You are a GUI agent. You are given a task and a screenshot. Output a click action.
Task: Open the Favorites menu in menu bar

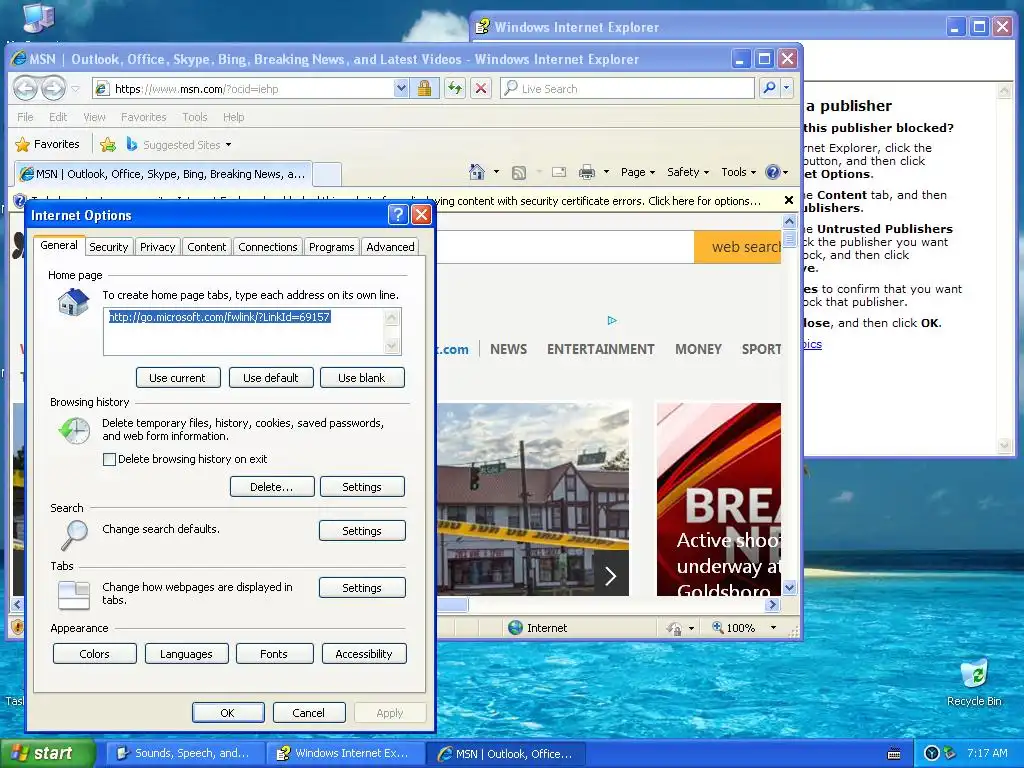[144, 117]
